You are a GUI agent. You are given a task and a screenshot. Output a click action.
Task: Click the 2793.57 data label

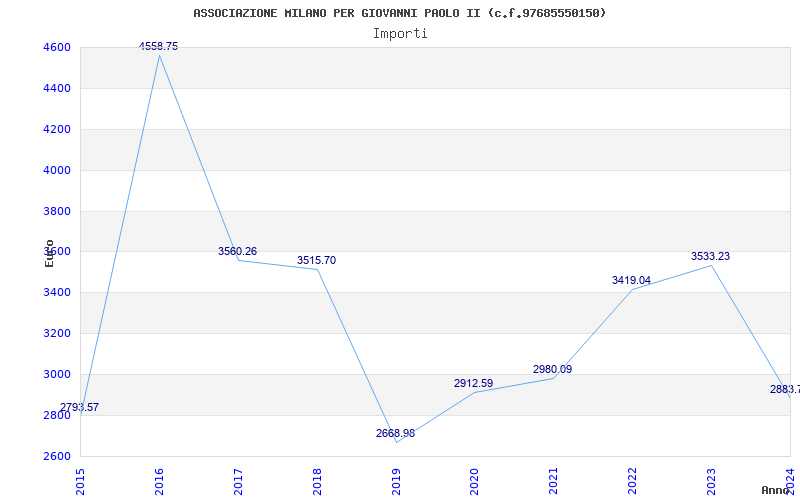[x=80, y=407]
